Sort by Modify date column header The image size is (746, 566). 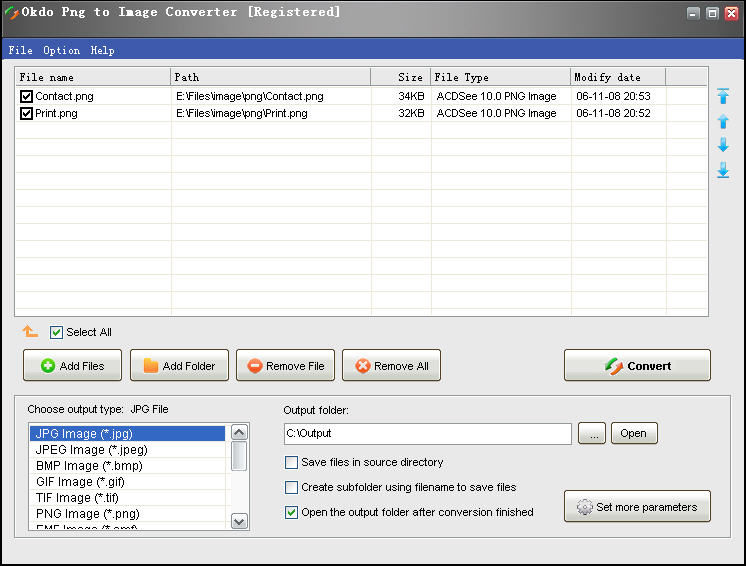coord(618,77)
